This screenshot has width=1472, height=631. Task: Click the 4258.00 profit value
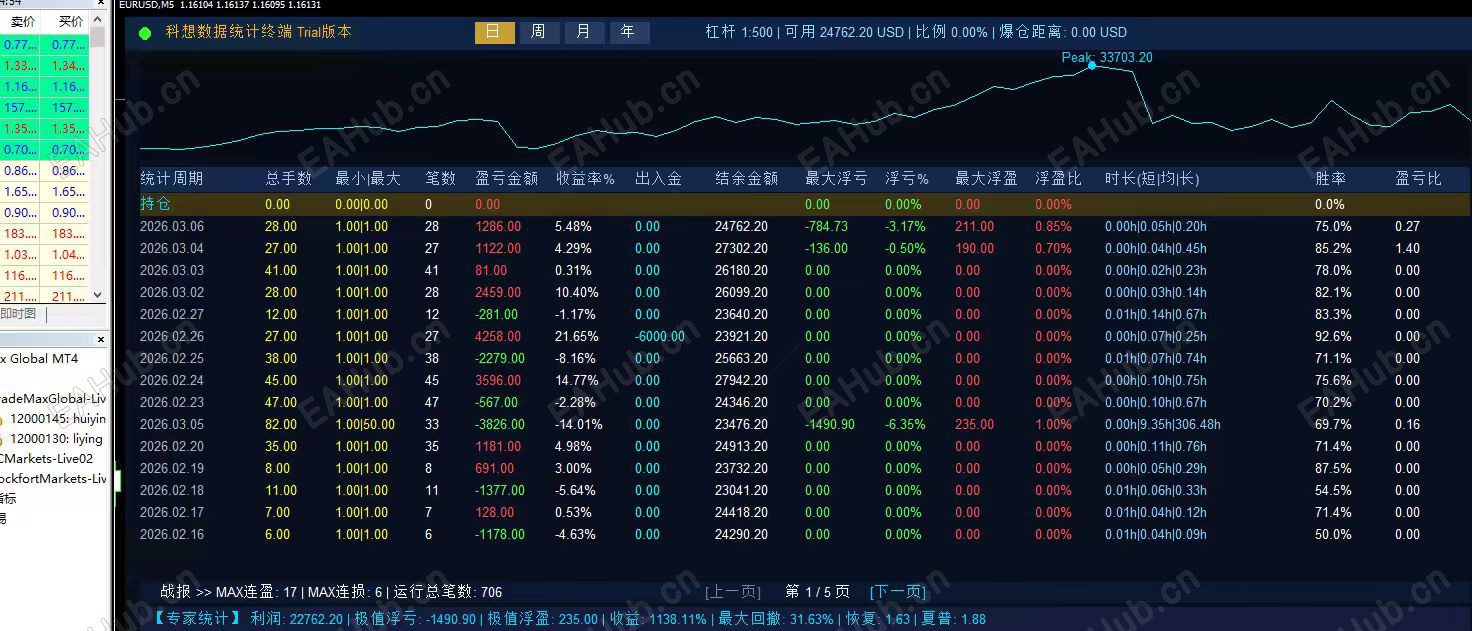point(498,336)
